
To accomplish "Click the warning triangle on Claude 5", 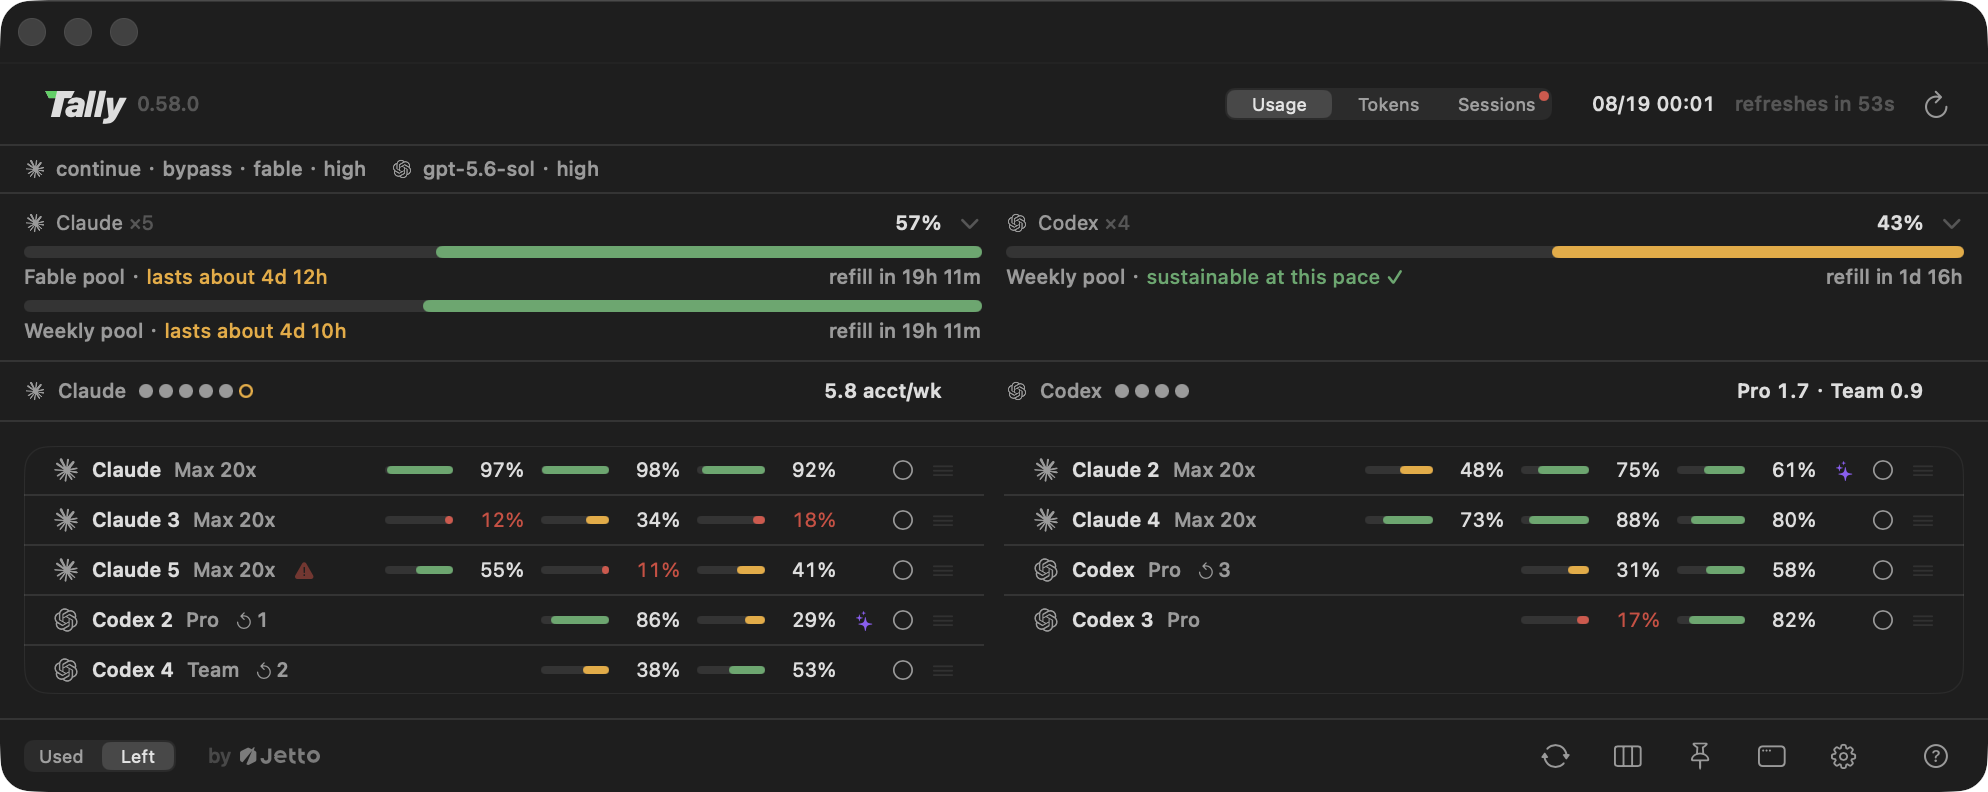I will [x=304, y=571].
